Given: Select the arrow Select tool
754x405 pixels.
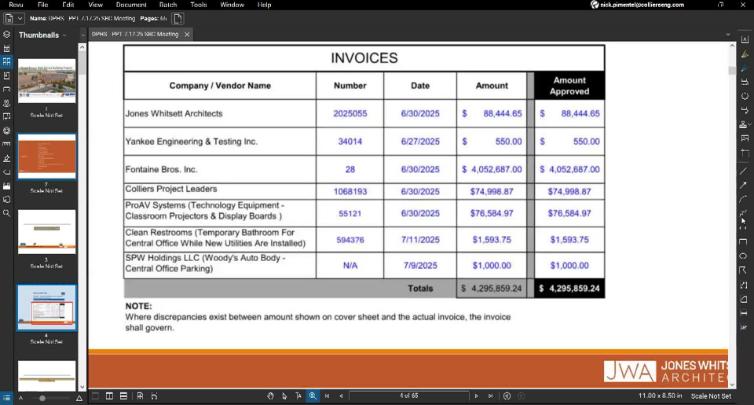Looking at the screenshot, I should click(x=284, y=396).
